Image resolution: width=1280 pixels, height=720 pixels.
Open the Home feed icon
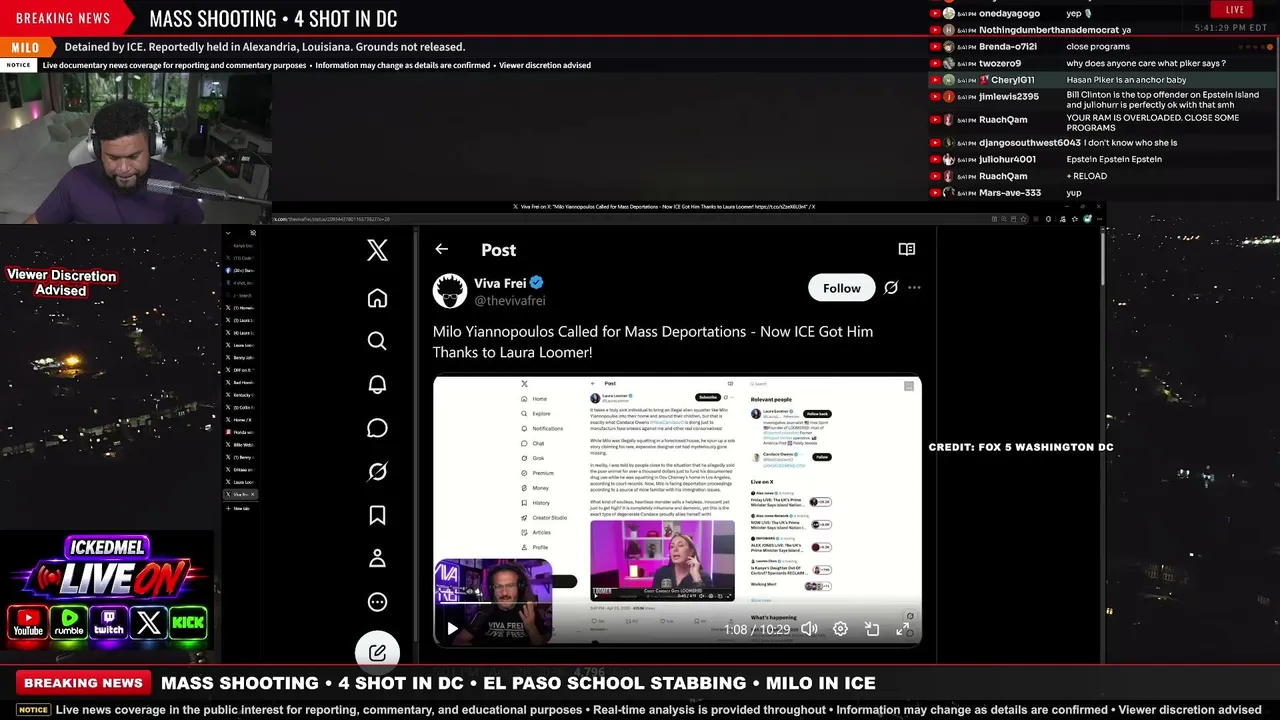coord(377,298)
